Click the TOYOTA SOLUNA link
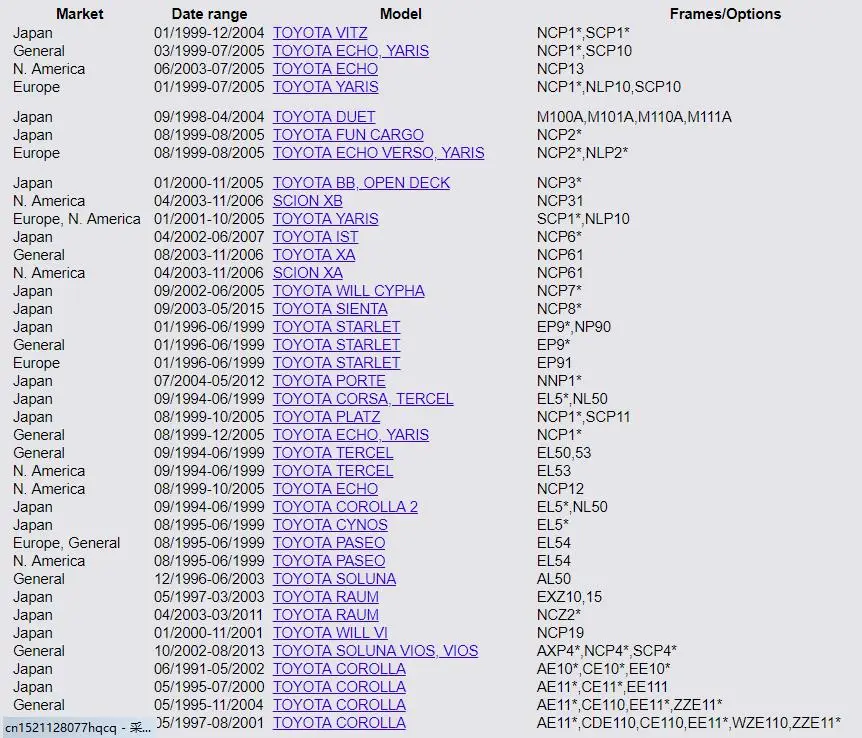 (x=334, y=579)
